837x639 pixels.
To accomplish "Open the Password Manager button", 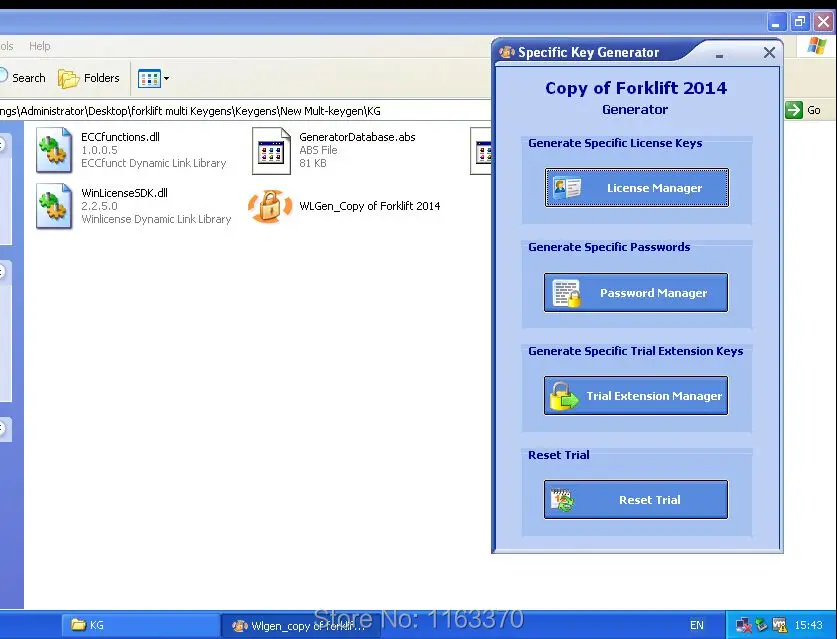I will [x=636, y=293].
